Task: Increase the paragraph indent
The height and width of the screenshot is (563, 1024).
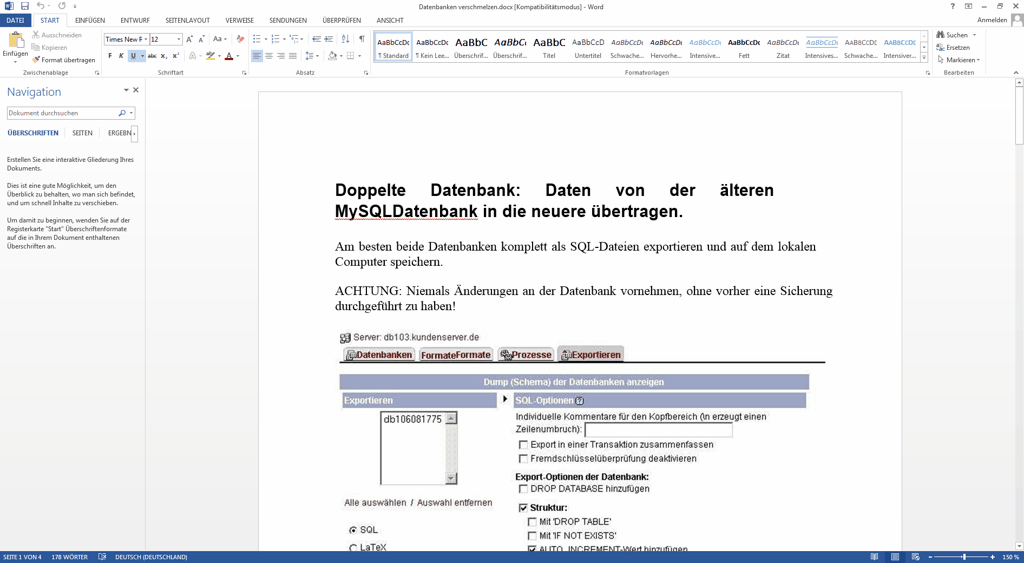Action: pos(329,39)
